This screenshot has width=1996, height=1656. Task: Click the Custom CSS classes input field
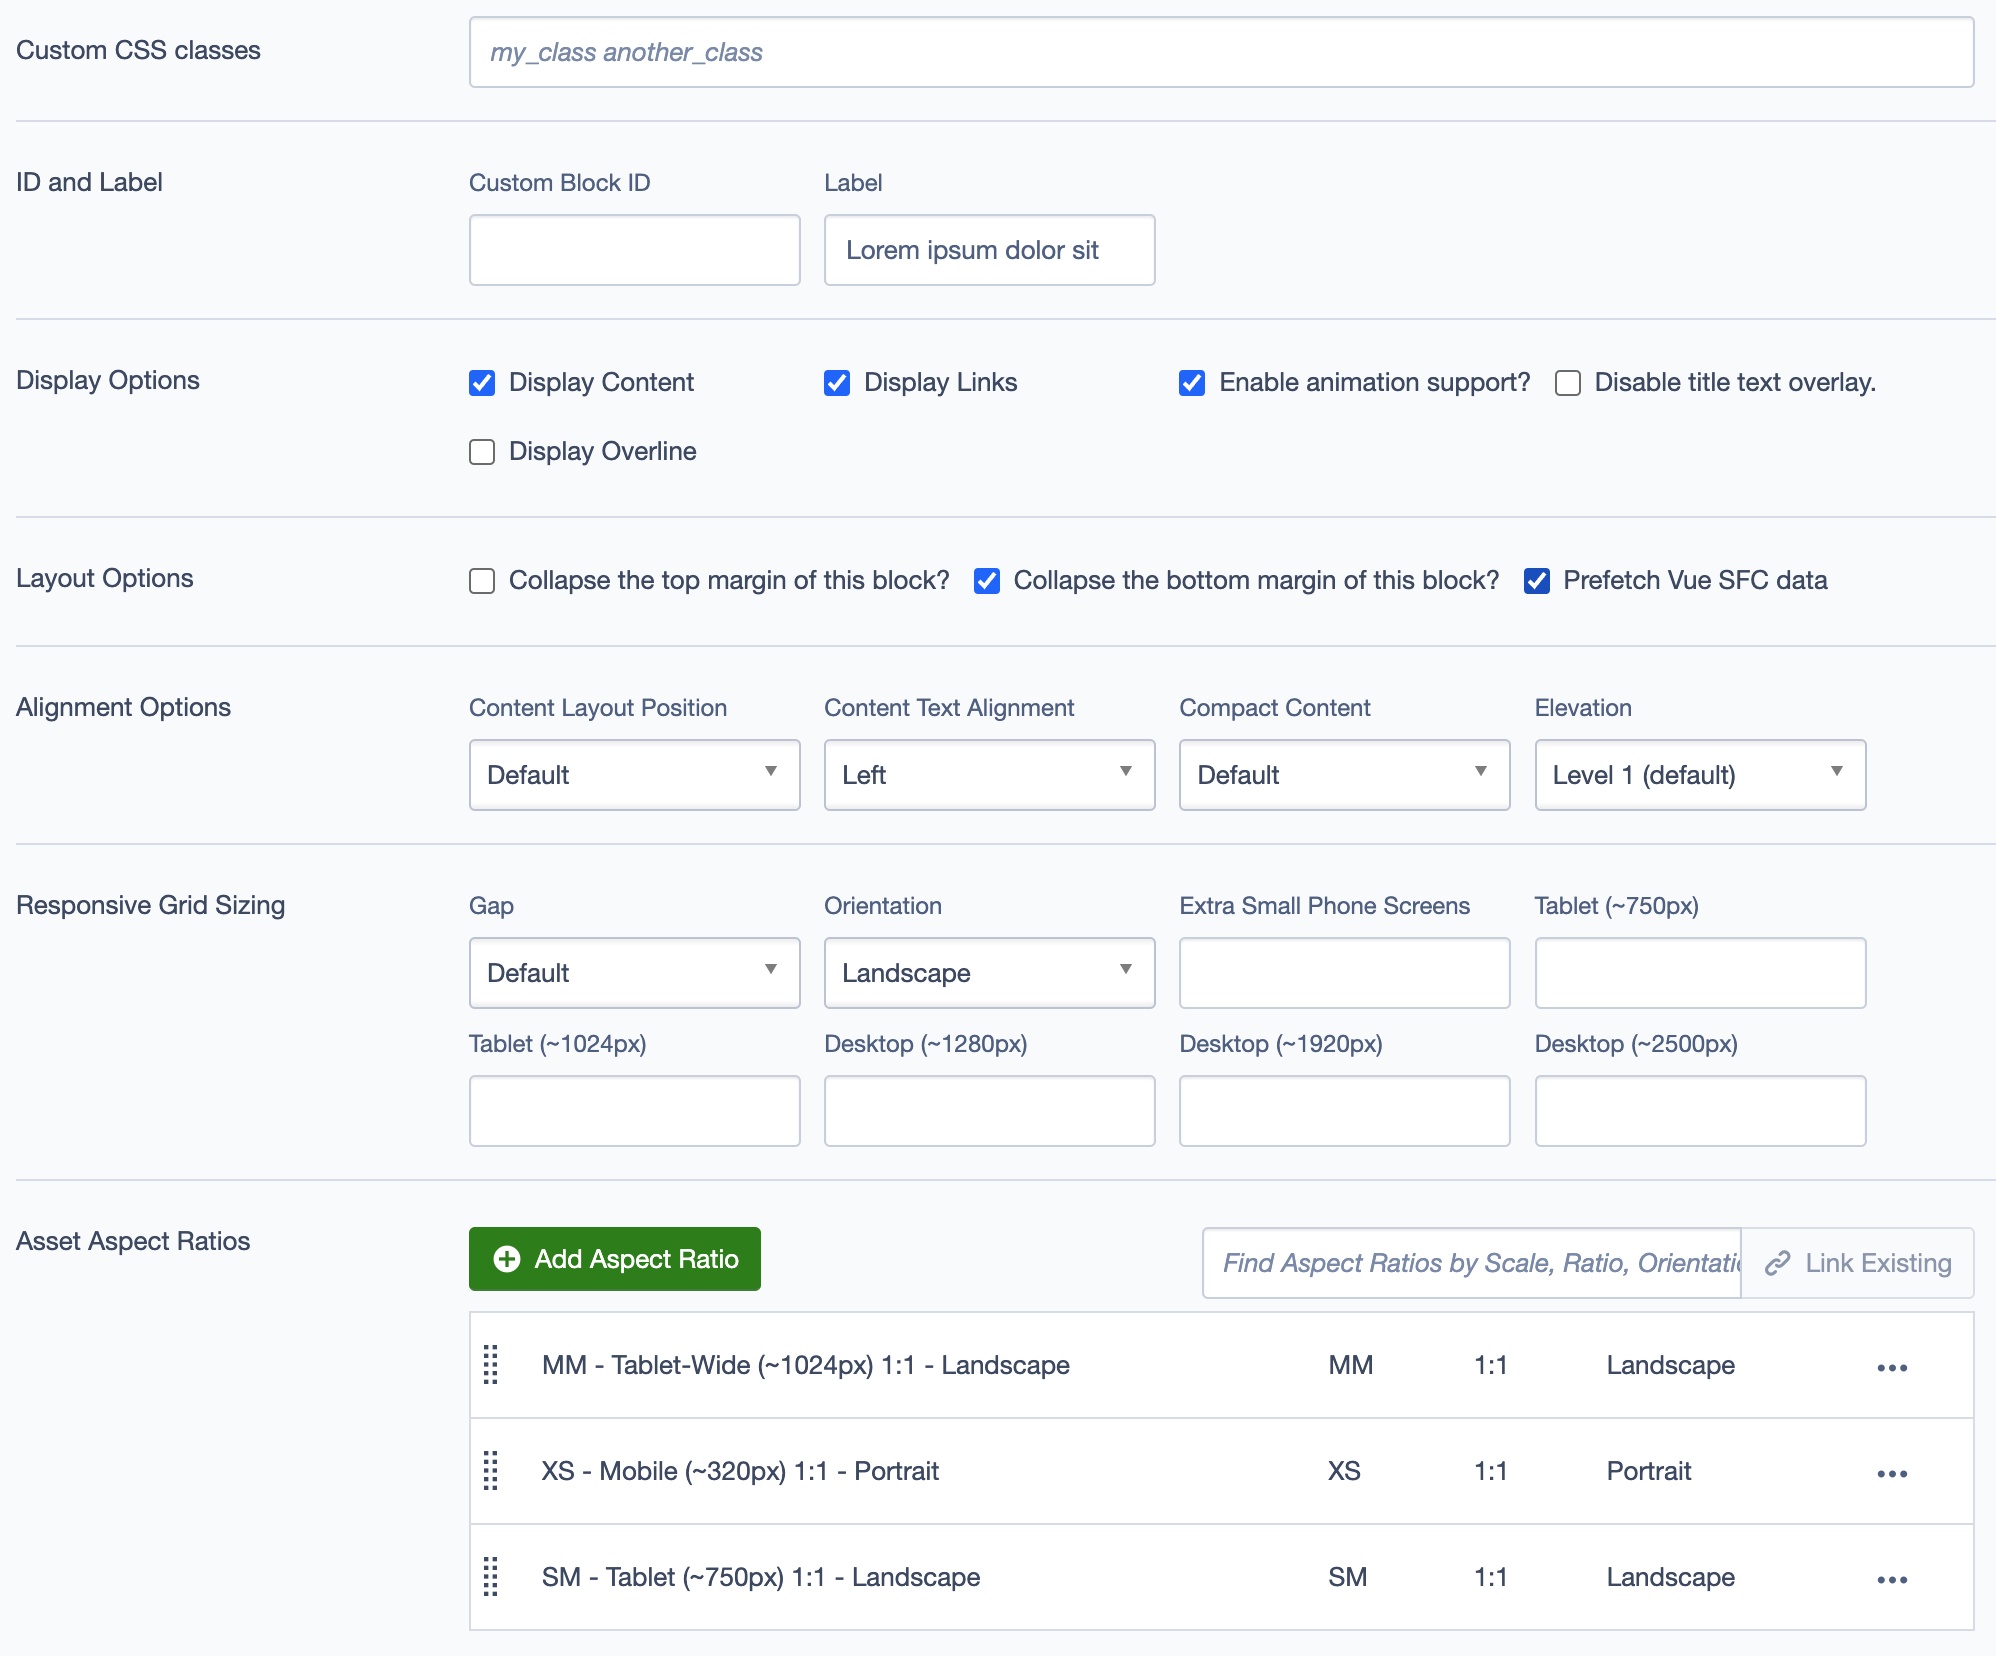[x=1220, y=52]
